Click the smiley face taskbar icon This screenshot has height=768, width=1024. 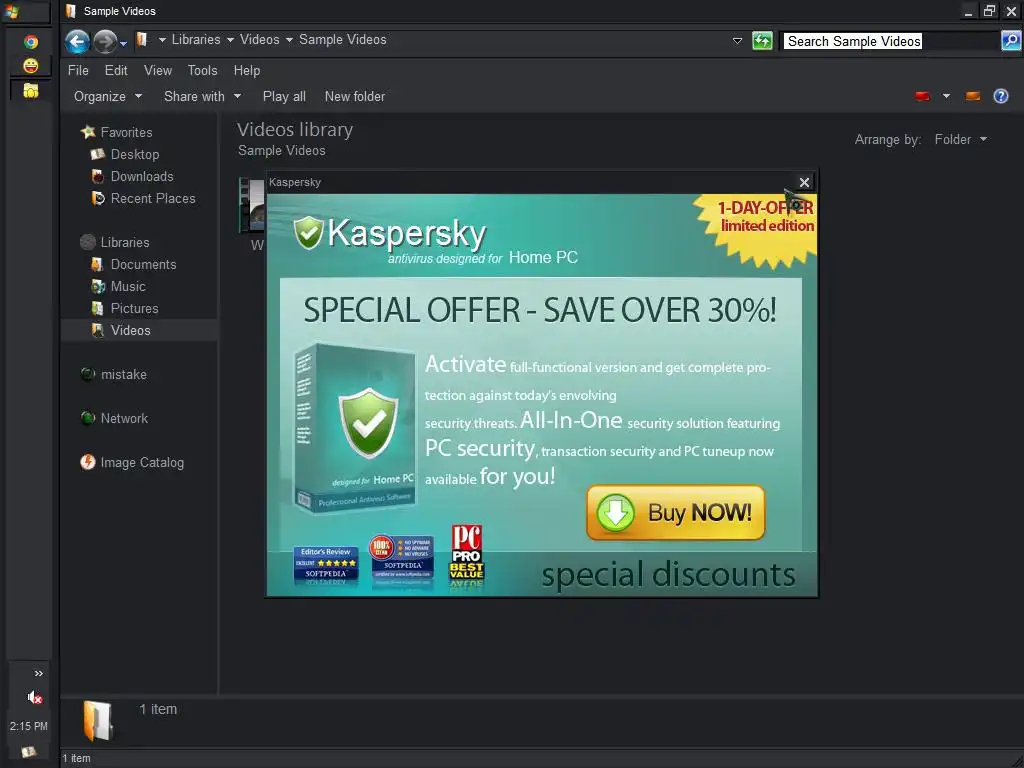pos(31,66)
